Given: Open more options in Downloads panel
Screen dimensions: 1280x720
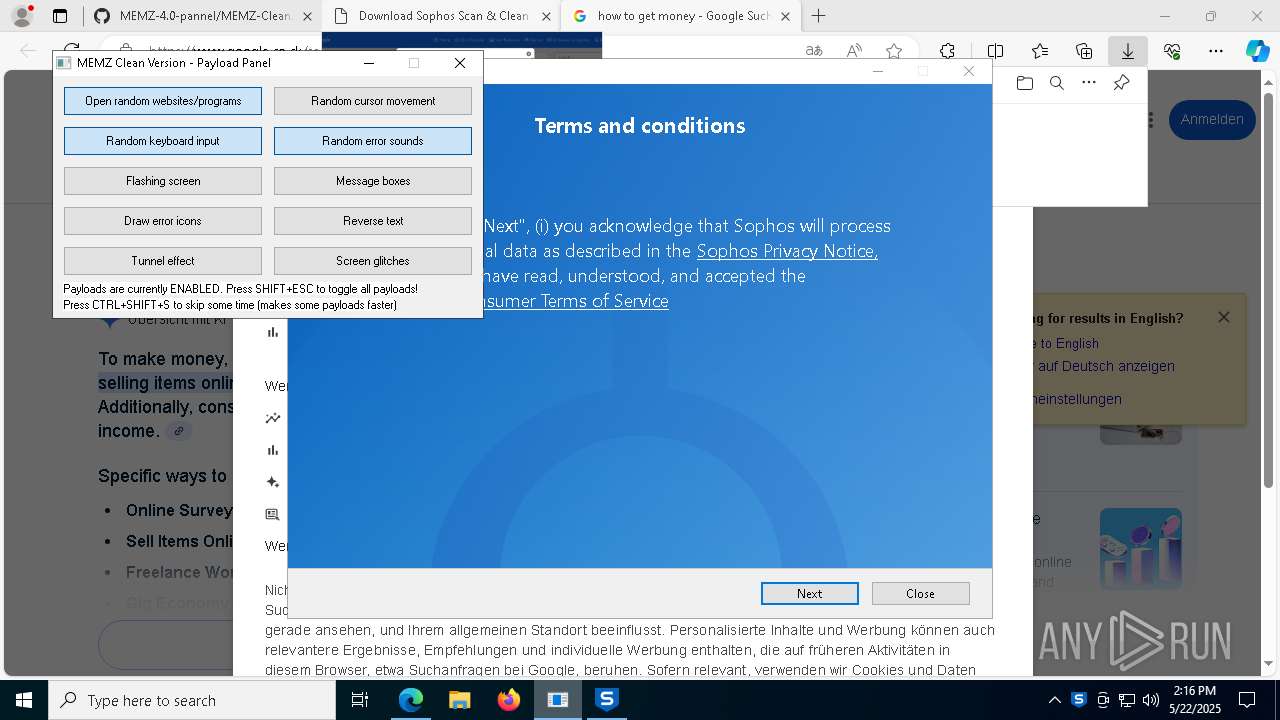Looking at the screenshot, I should point(1089,83).
